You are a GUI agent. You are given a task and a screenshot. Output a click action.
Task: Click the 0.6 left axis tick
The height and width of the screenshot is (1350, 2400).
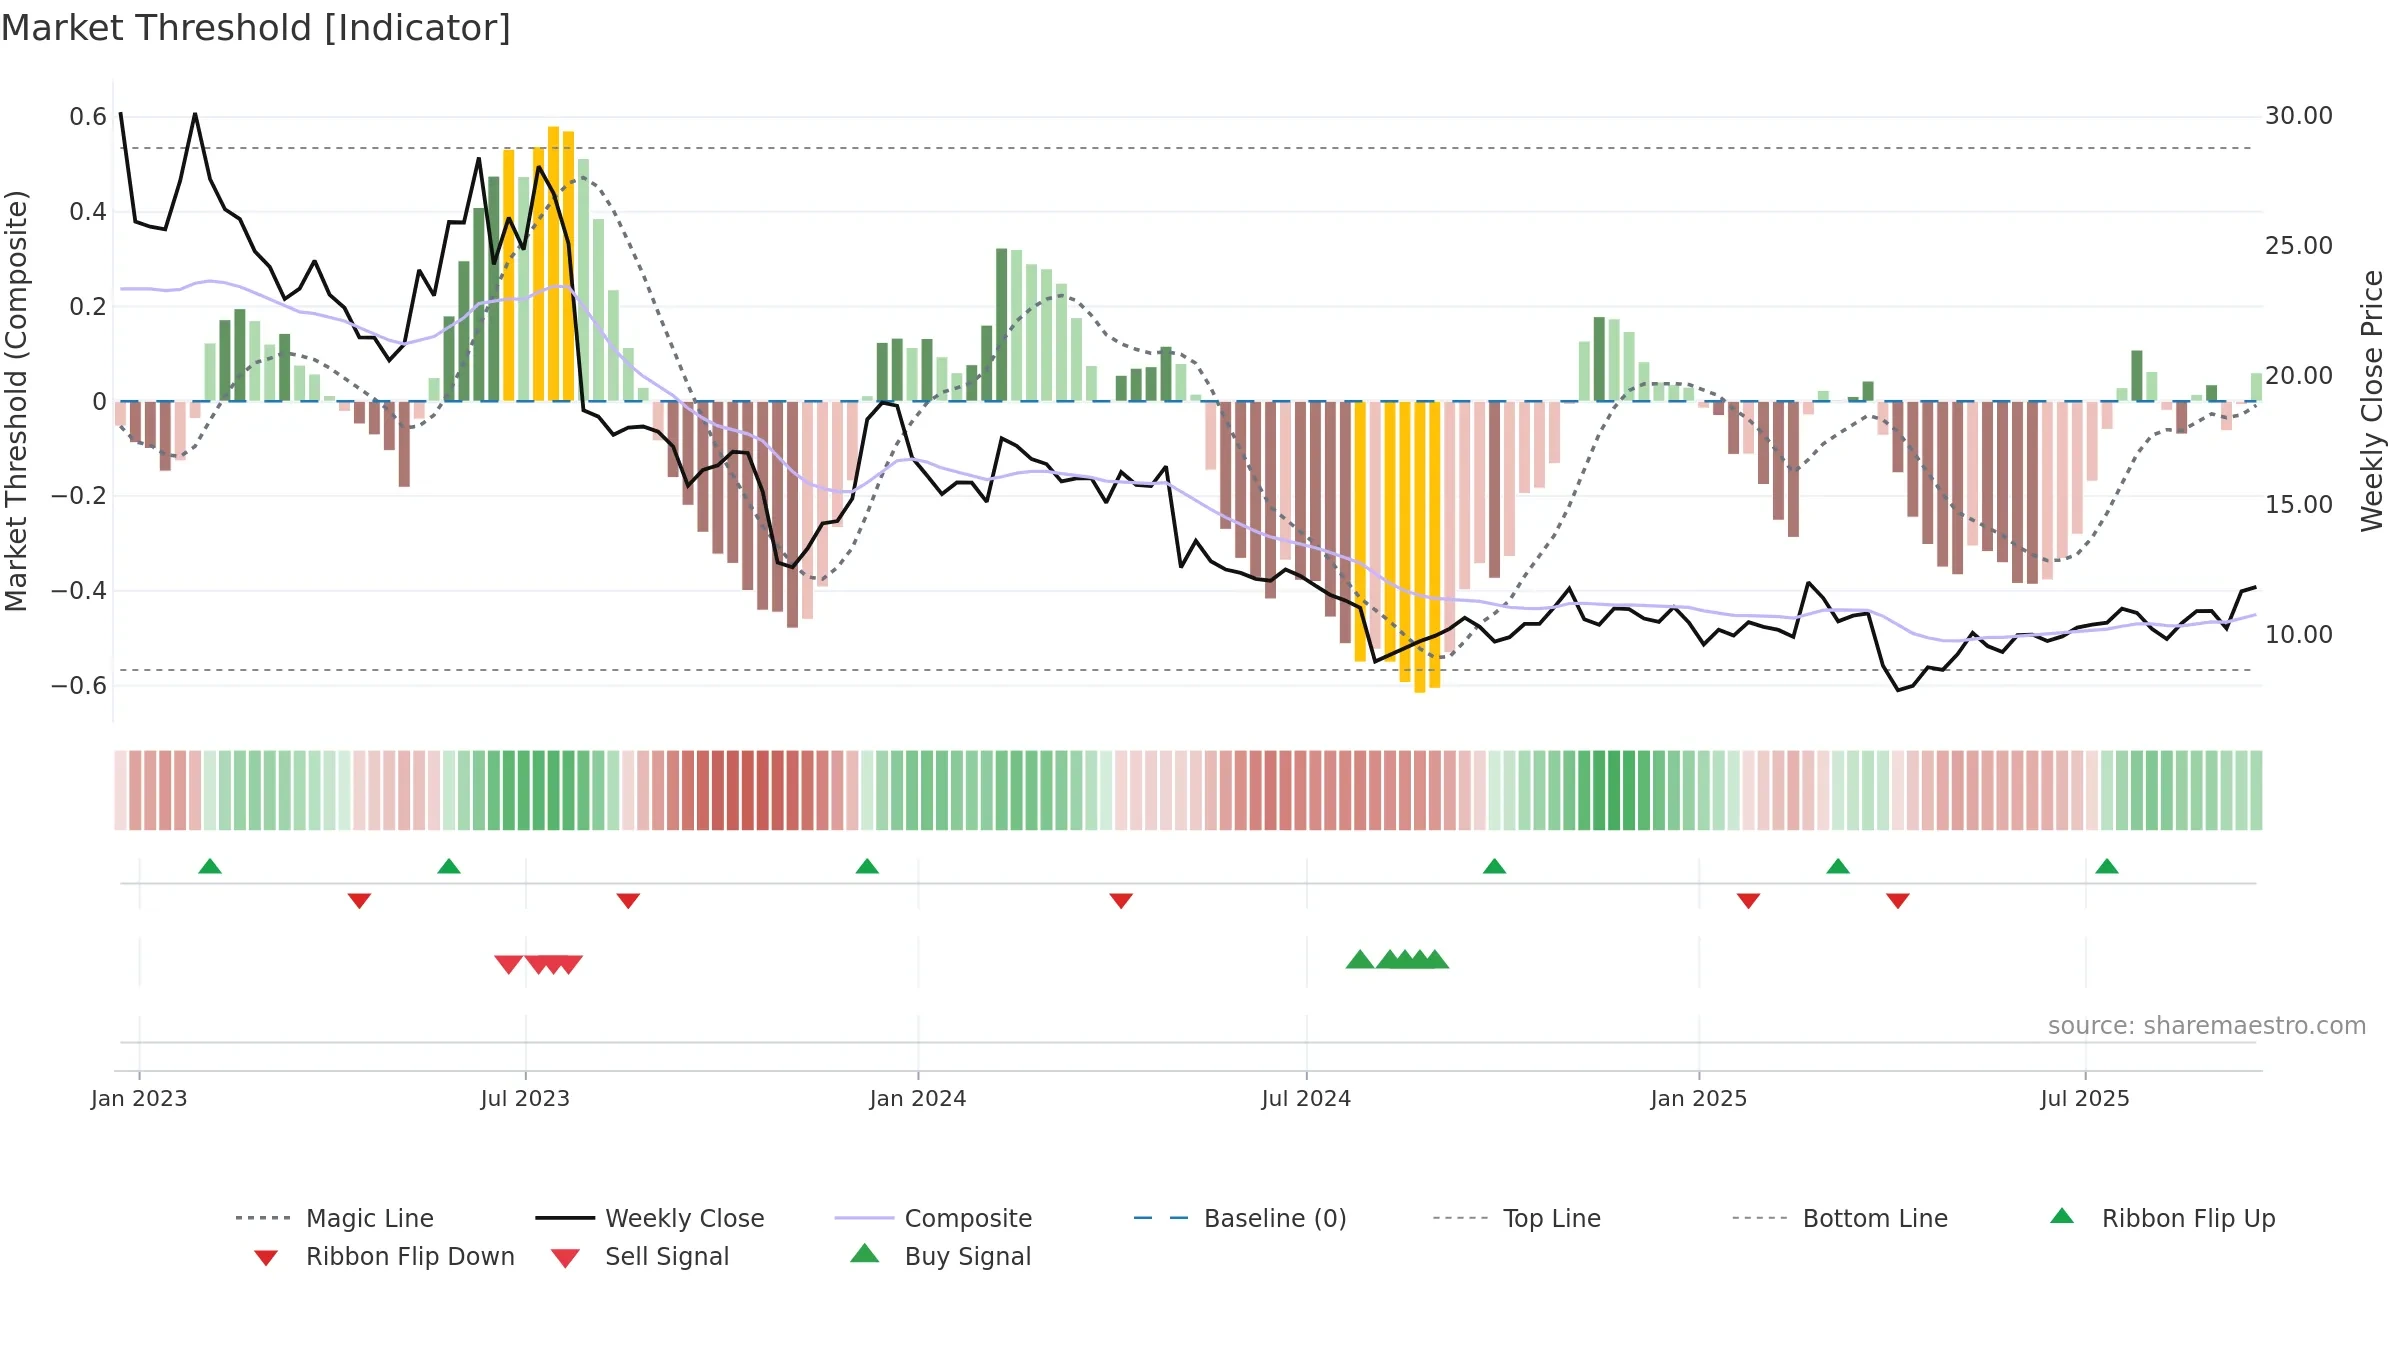[x=88, y=117]
